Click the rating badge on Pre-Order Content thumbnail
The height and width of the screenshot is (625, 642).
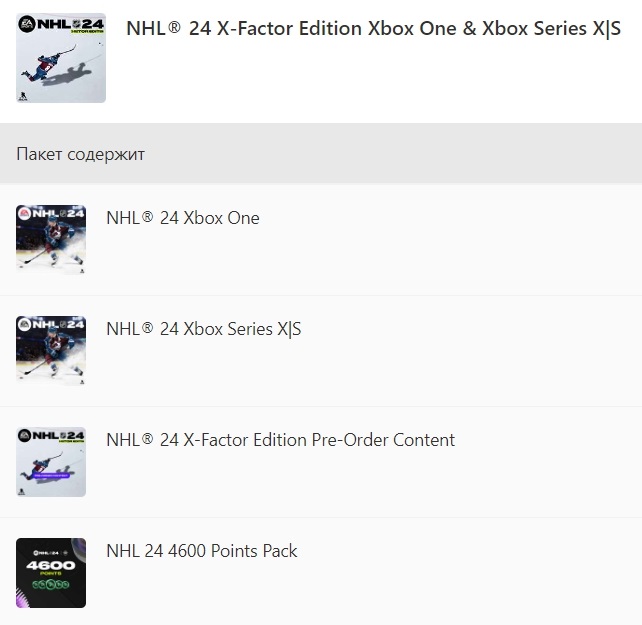tap(21, 491)
